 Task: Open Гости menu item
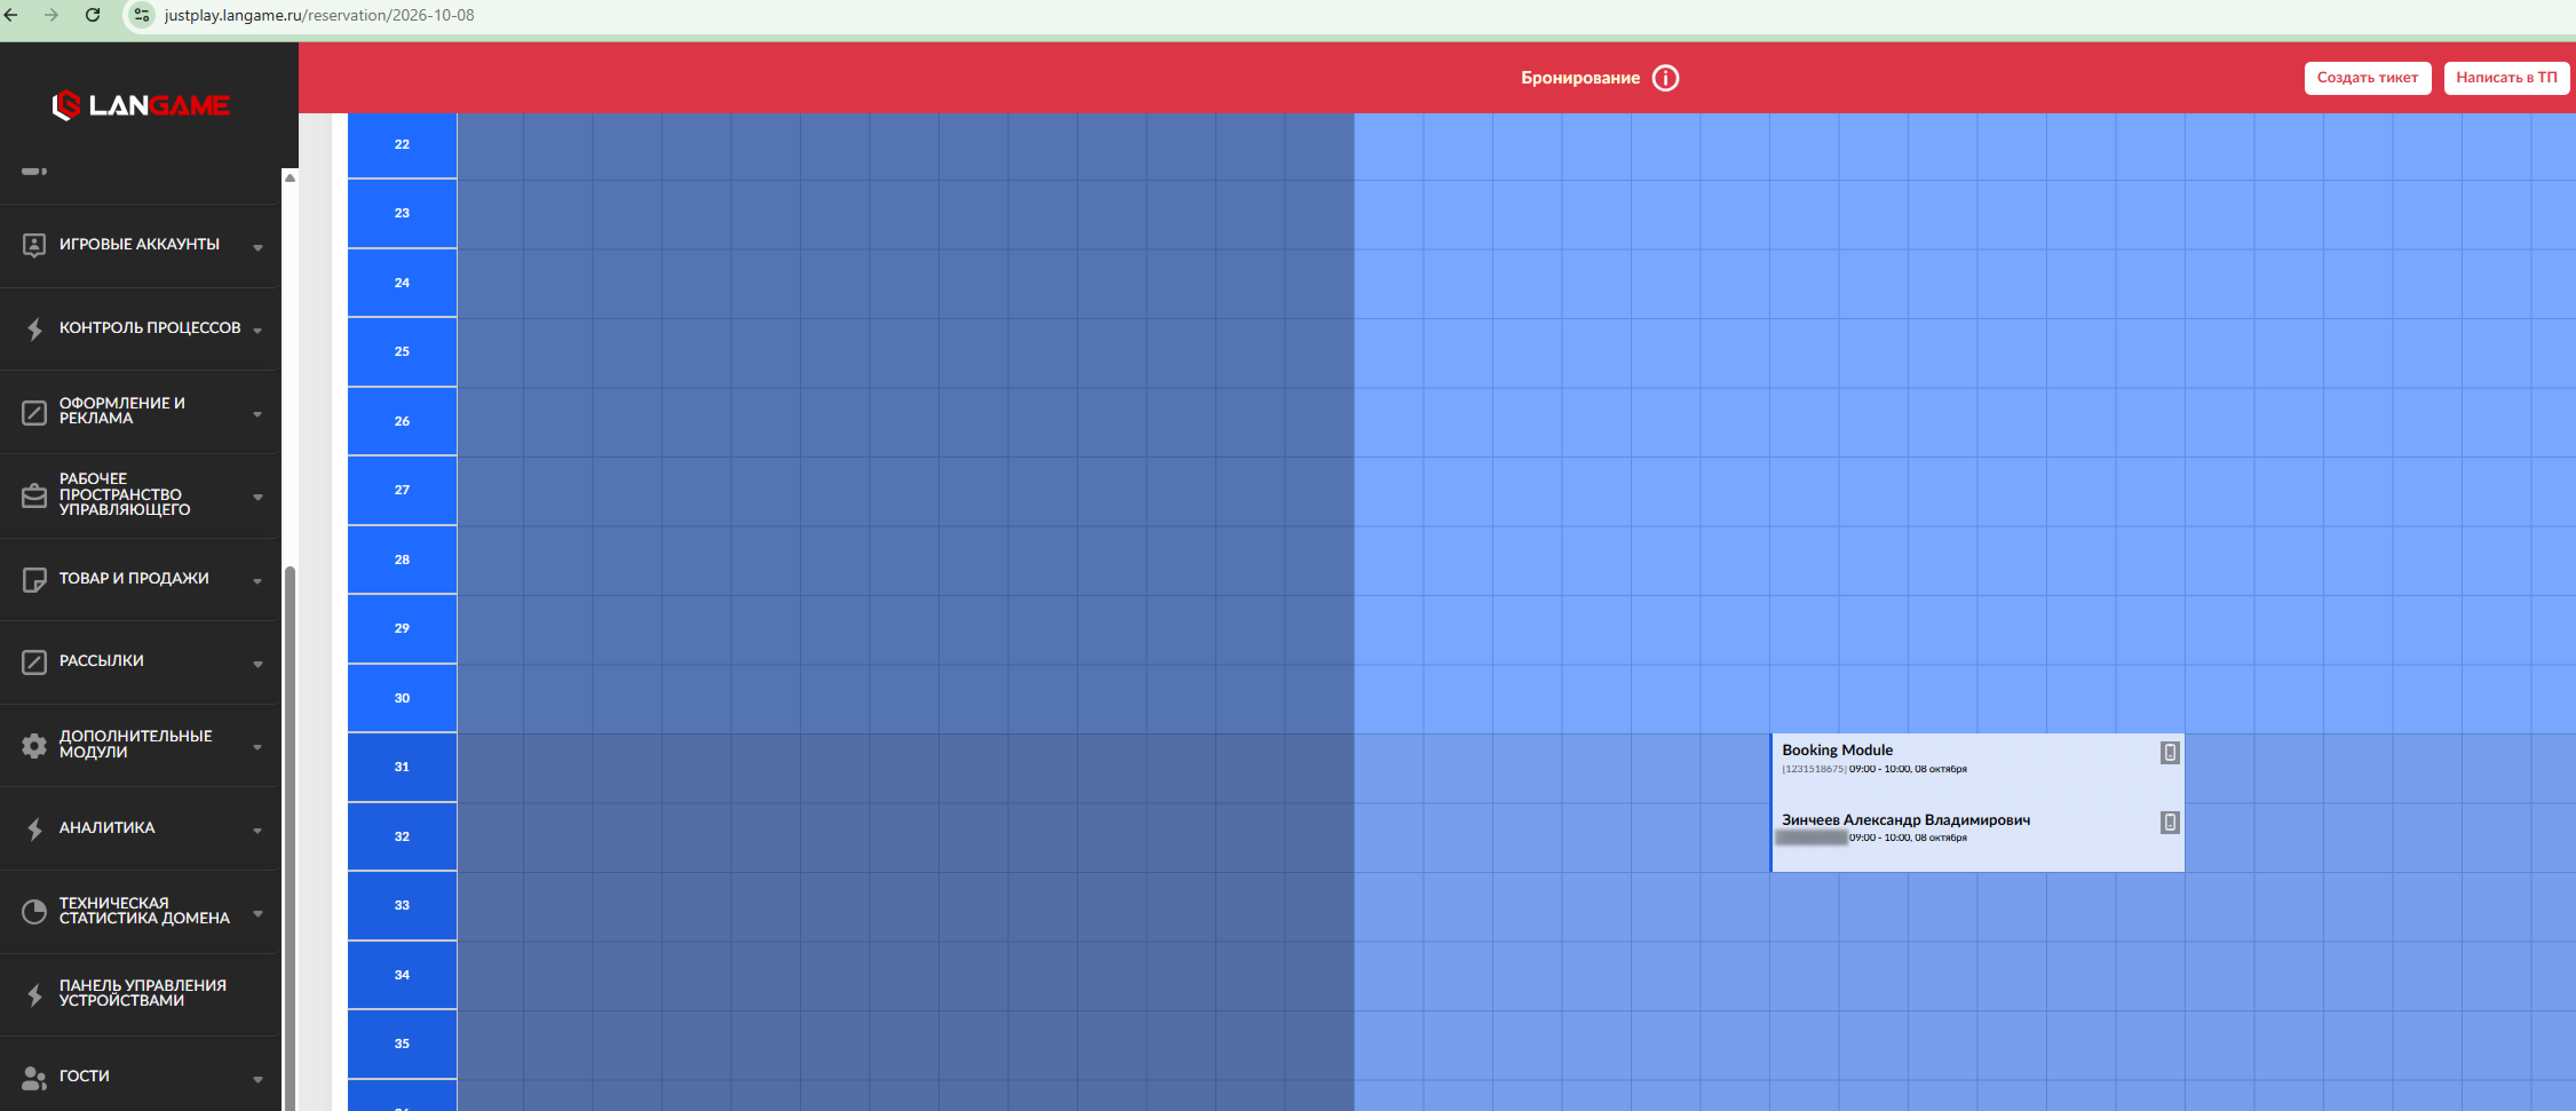140,1076
